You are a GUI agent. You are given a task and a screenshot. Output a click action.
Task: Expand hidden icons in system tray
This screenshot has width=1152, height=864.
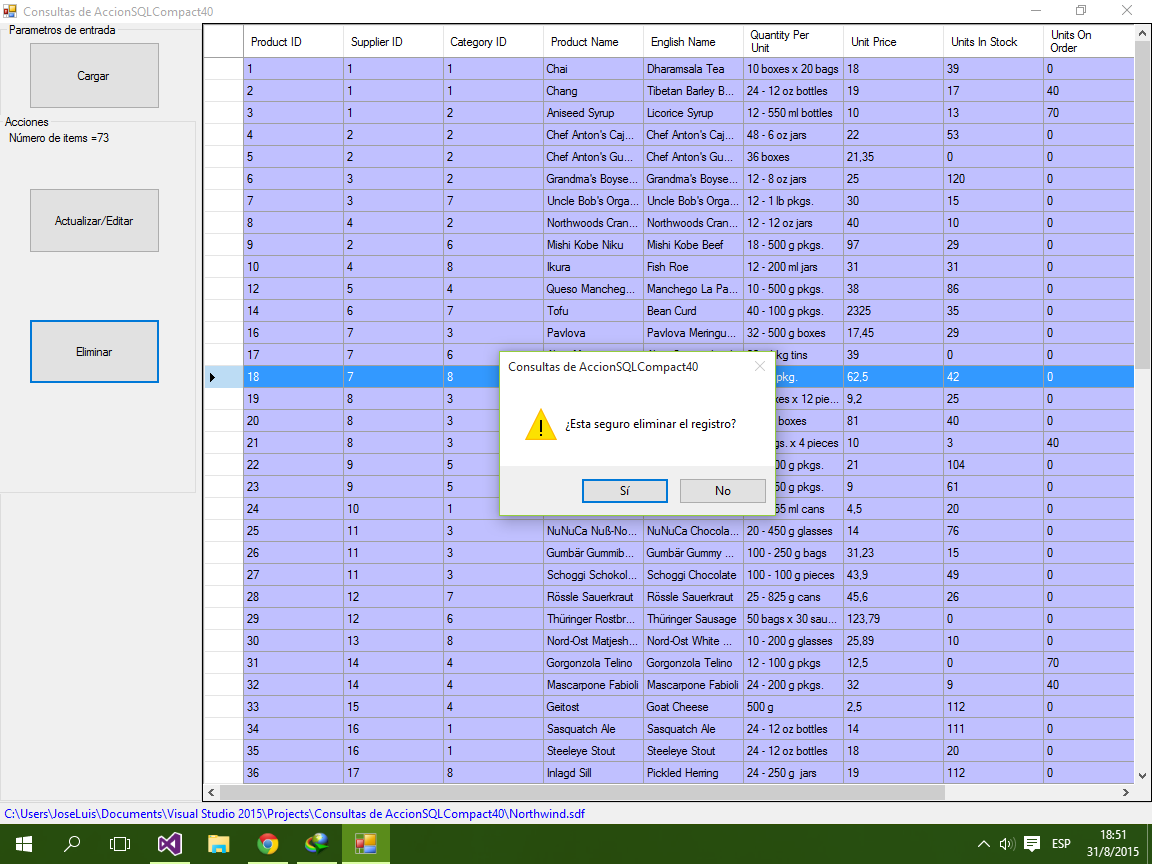coord(983,843)
